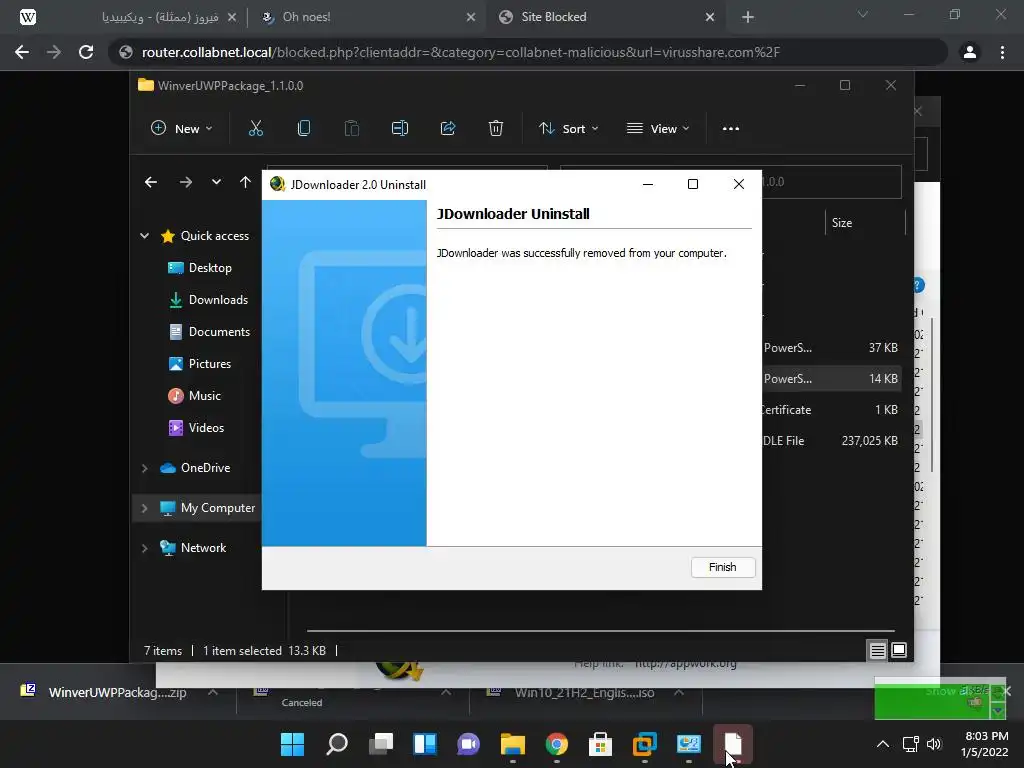
Task: Click the Delete trash icon in File Explorer
Action: pyautogui.click(x=496, y=129)
